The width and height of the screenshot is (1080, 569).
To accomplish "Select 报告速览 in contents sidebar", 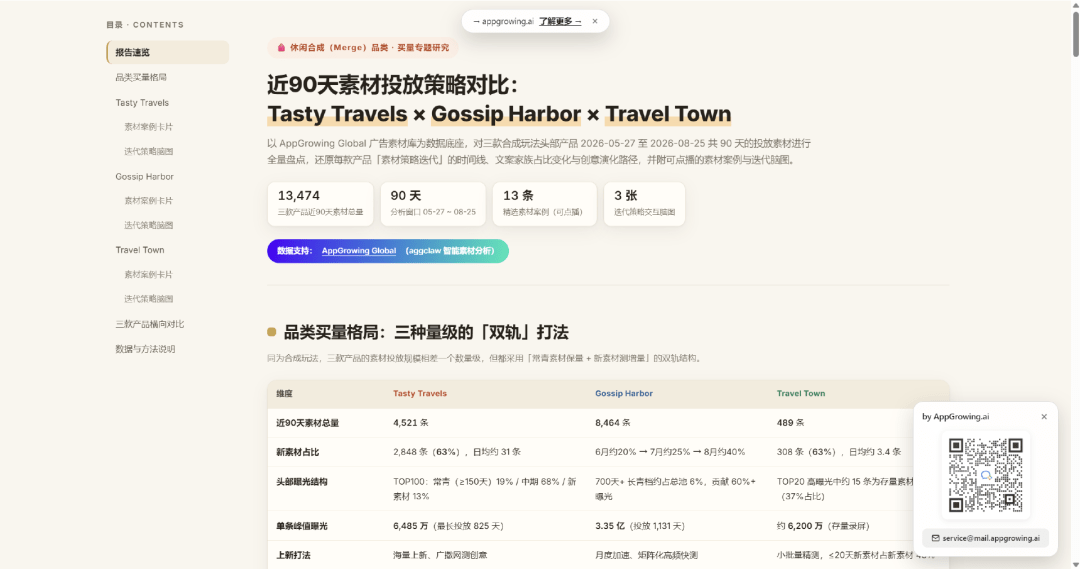I will [x=167, y=52].
